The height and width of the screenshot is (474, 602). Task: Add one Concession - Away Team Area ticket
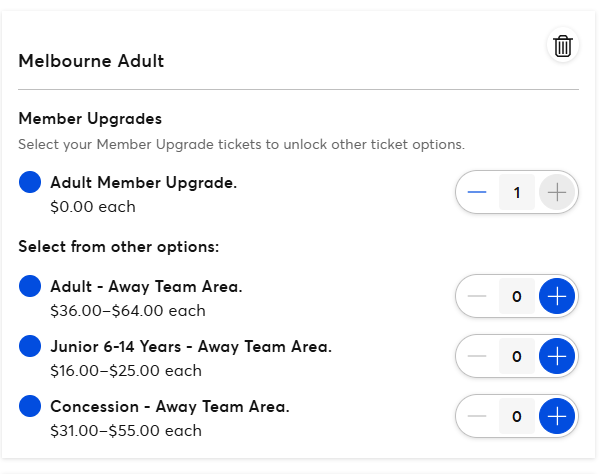pos(557,416)
